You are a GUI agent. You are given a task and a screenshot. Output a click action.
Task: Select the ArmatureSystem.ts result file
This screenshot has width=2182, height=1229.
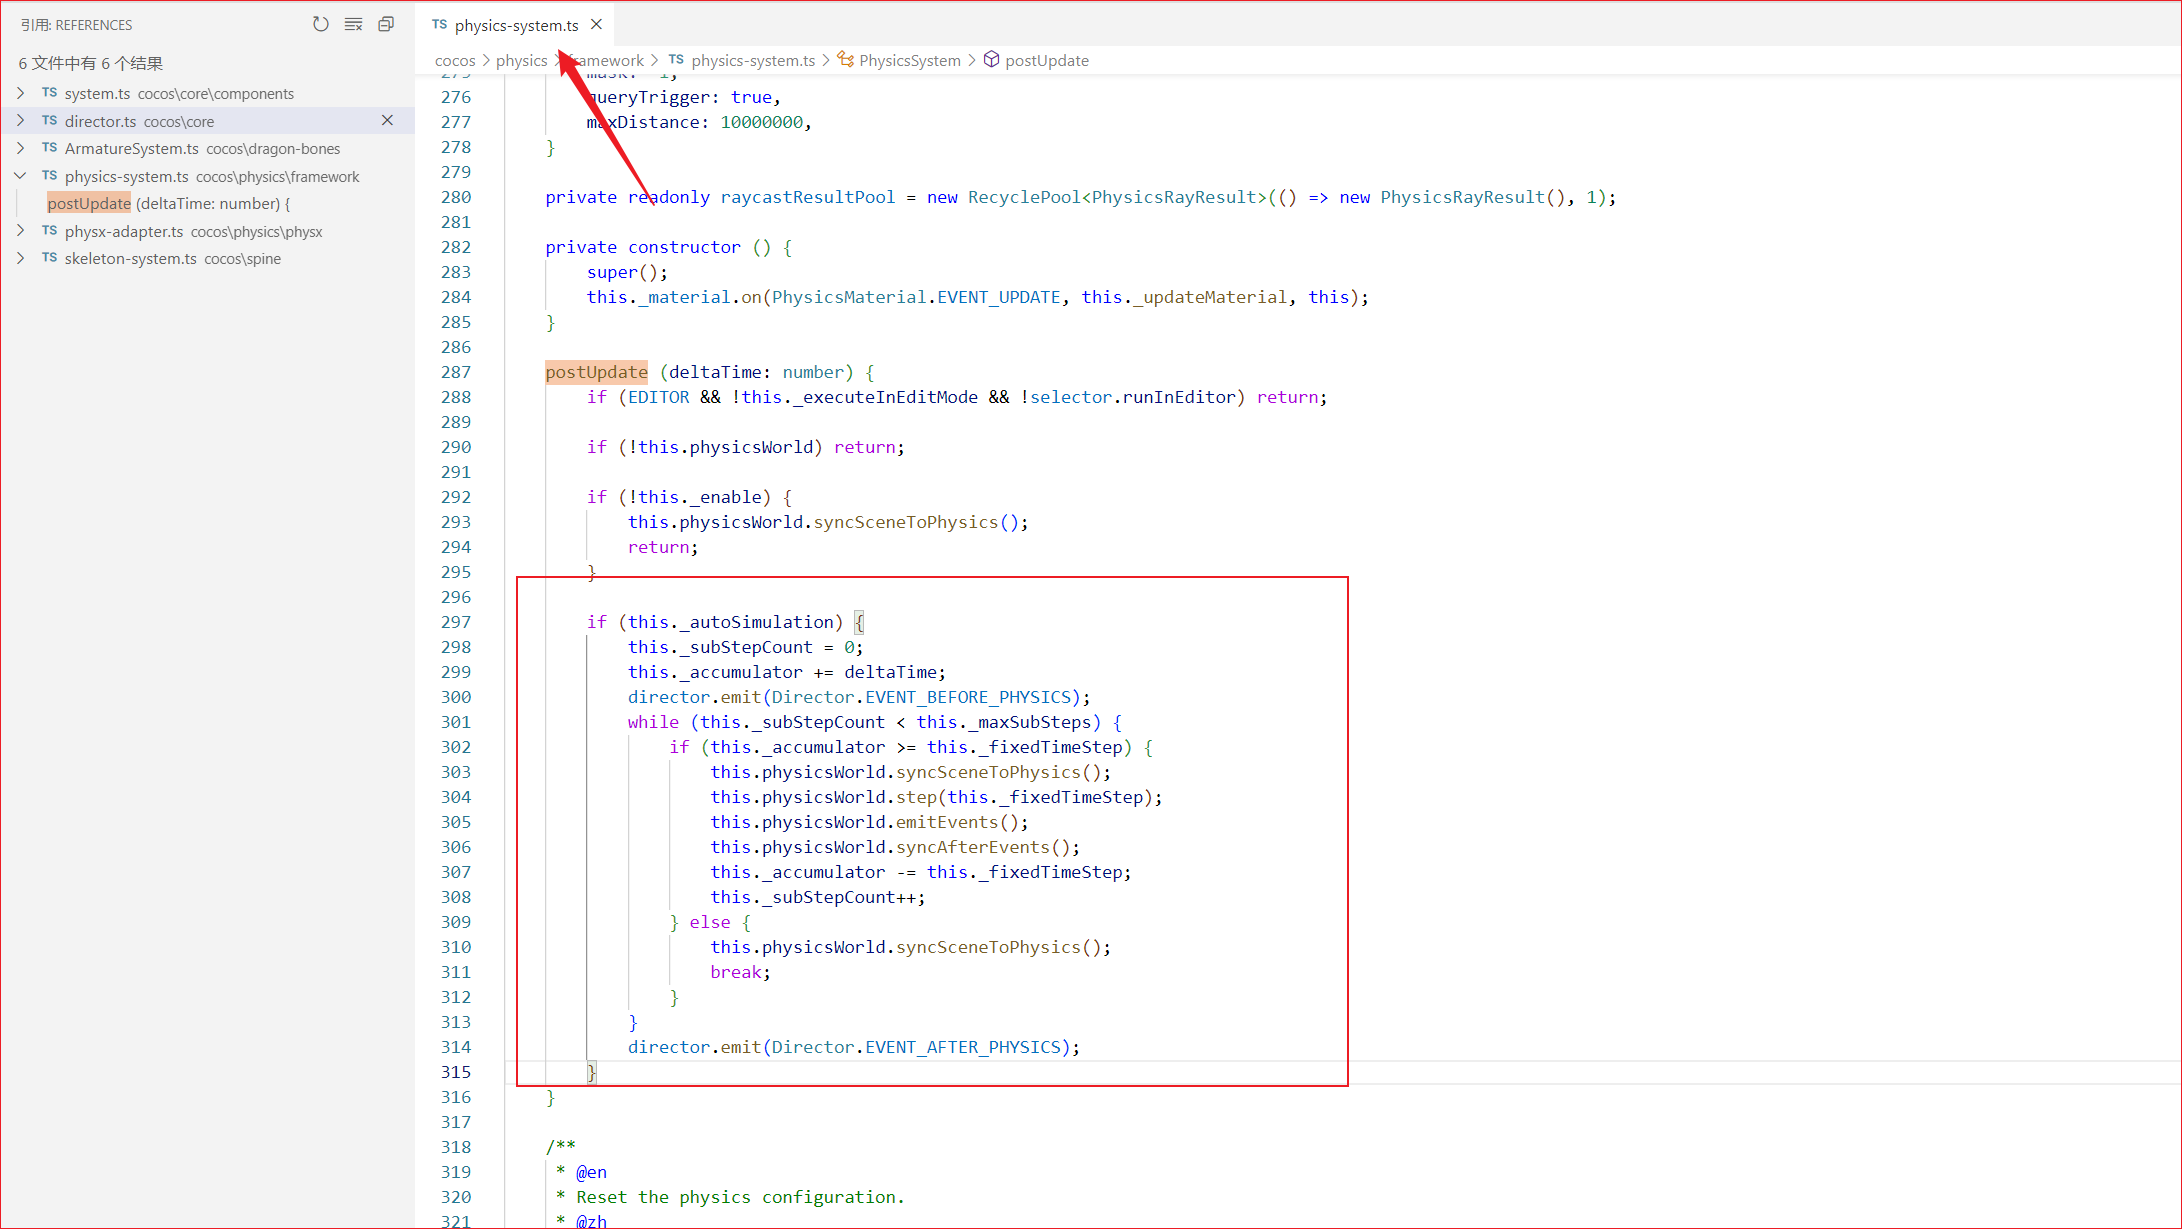click(131, 148)
